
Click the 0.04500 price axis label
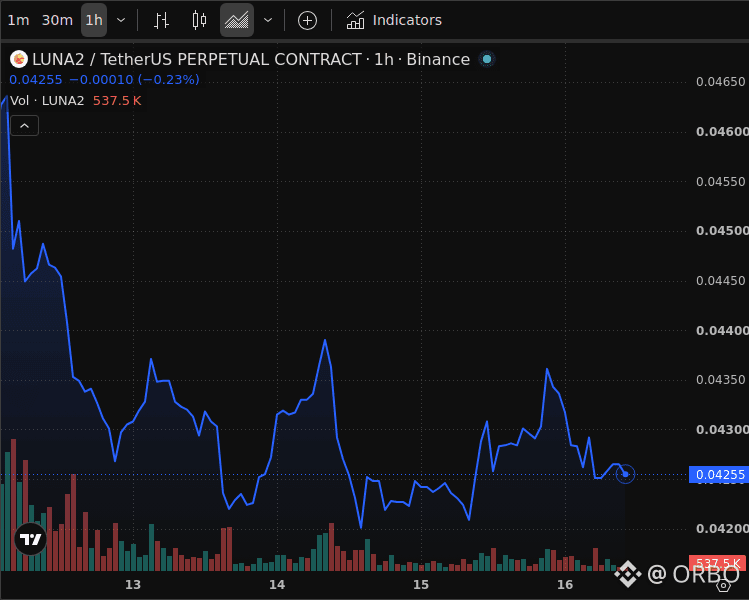click(722, 231)
